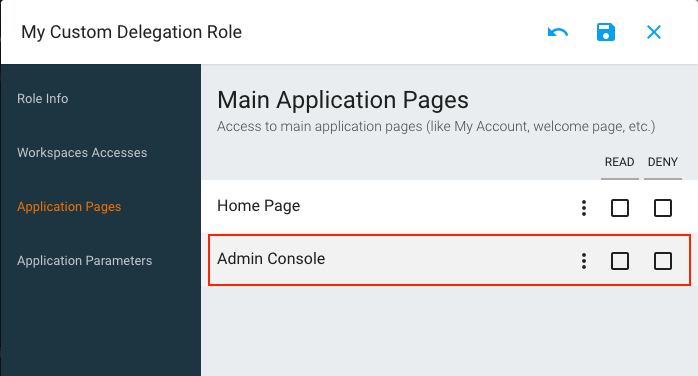Screen dimensions: 698x376
Task: Click the DENY column header
Action: coord(662,162)
